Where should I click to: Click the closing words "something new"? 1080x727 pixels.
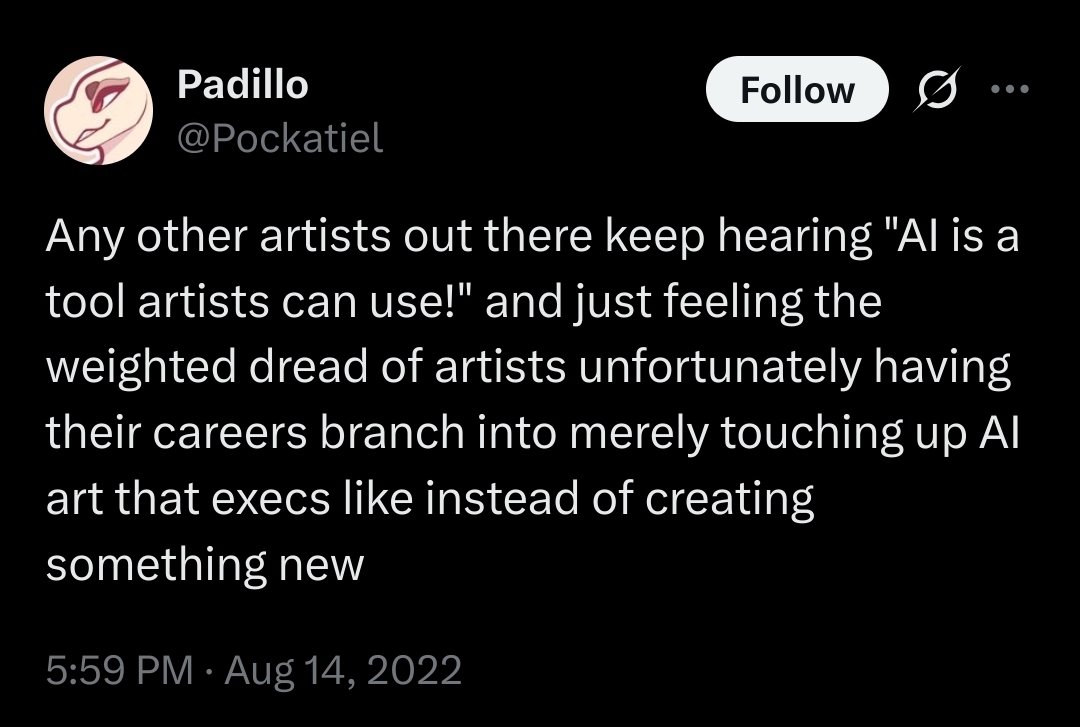click(x=205, y=565)
